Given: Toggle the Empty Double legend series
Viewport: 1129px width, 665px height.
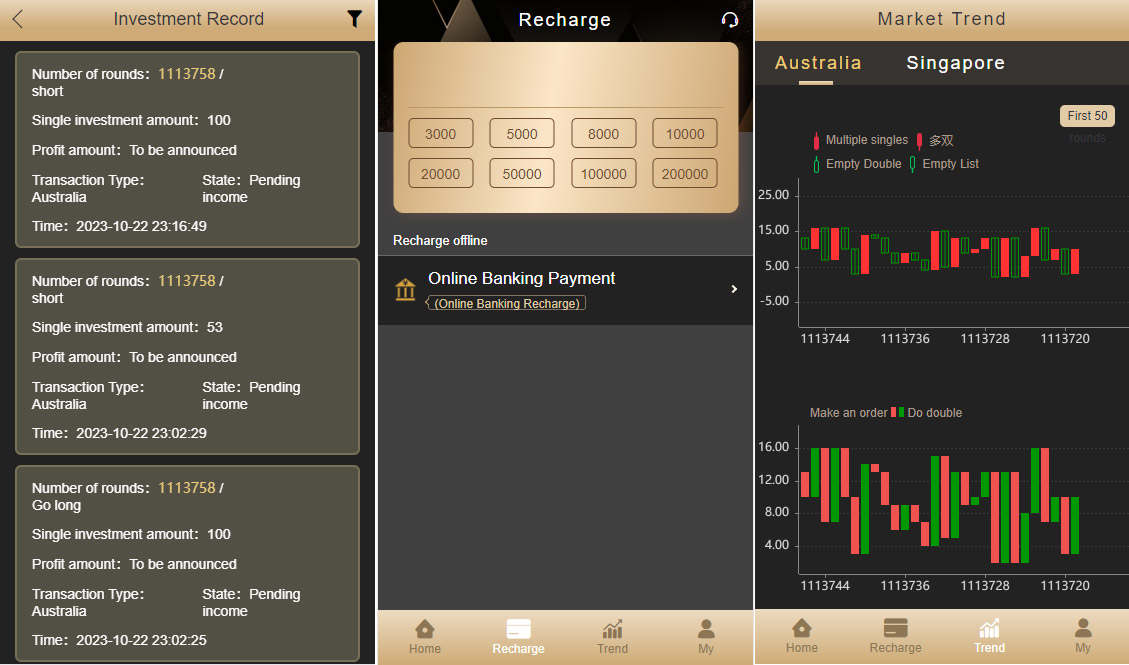Looking at the screenshot, I should tap(857, 164).
